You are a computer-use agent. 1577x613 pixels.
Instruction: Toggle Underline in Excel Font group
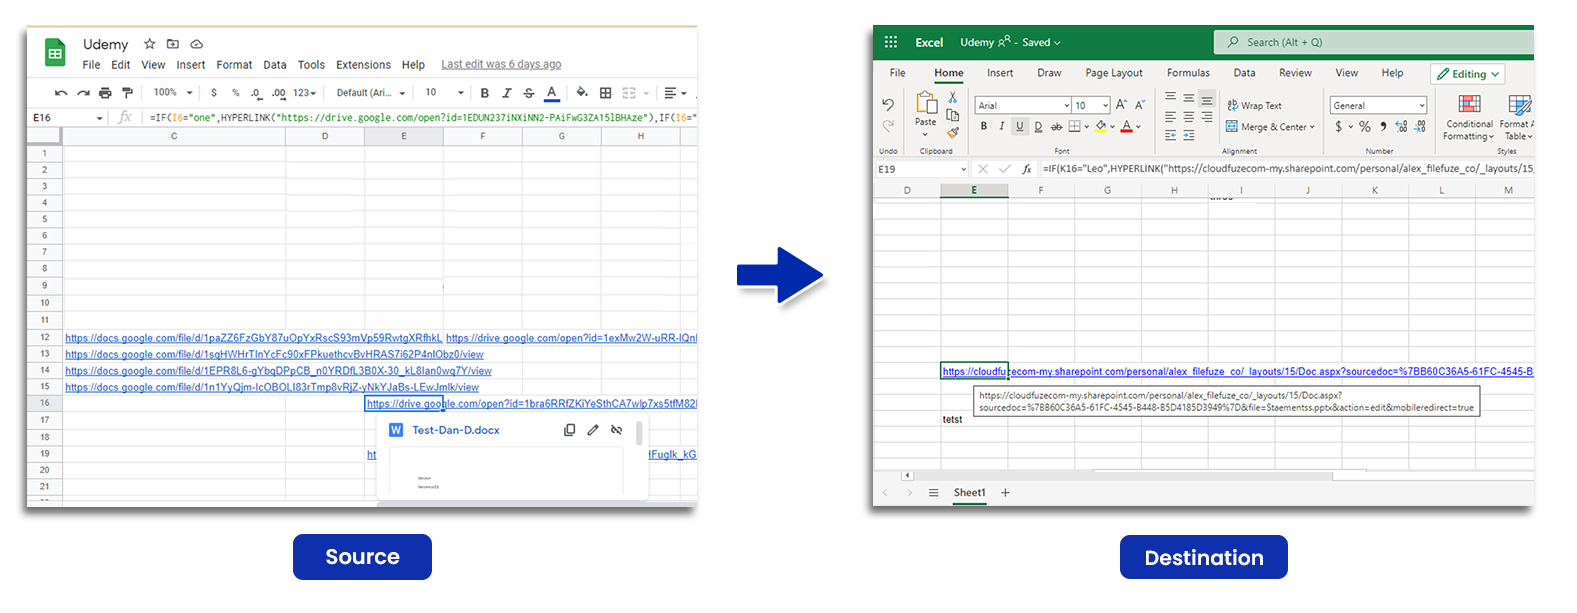[1020, 126]
